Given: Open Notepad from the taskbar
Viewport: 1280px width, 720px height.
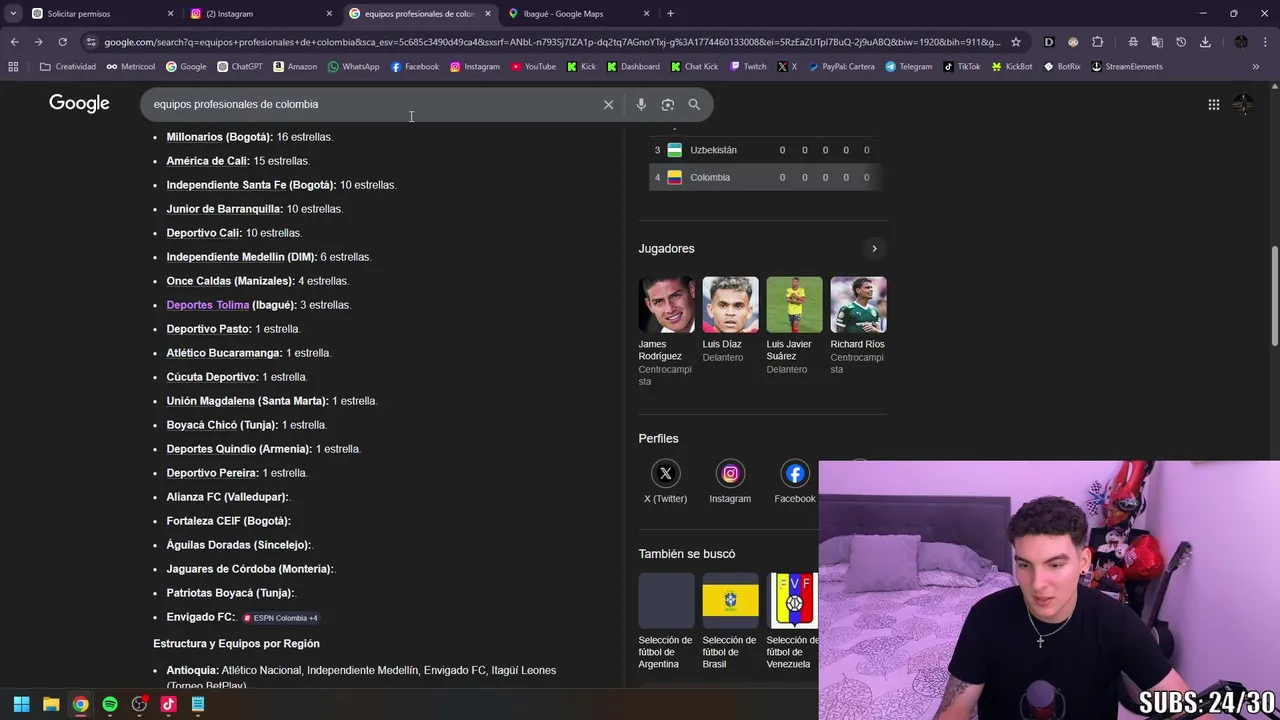Looking at the screenshot, I should [198, 704].
